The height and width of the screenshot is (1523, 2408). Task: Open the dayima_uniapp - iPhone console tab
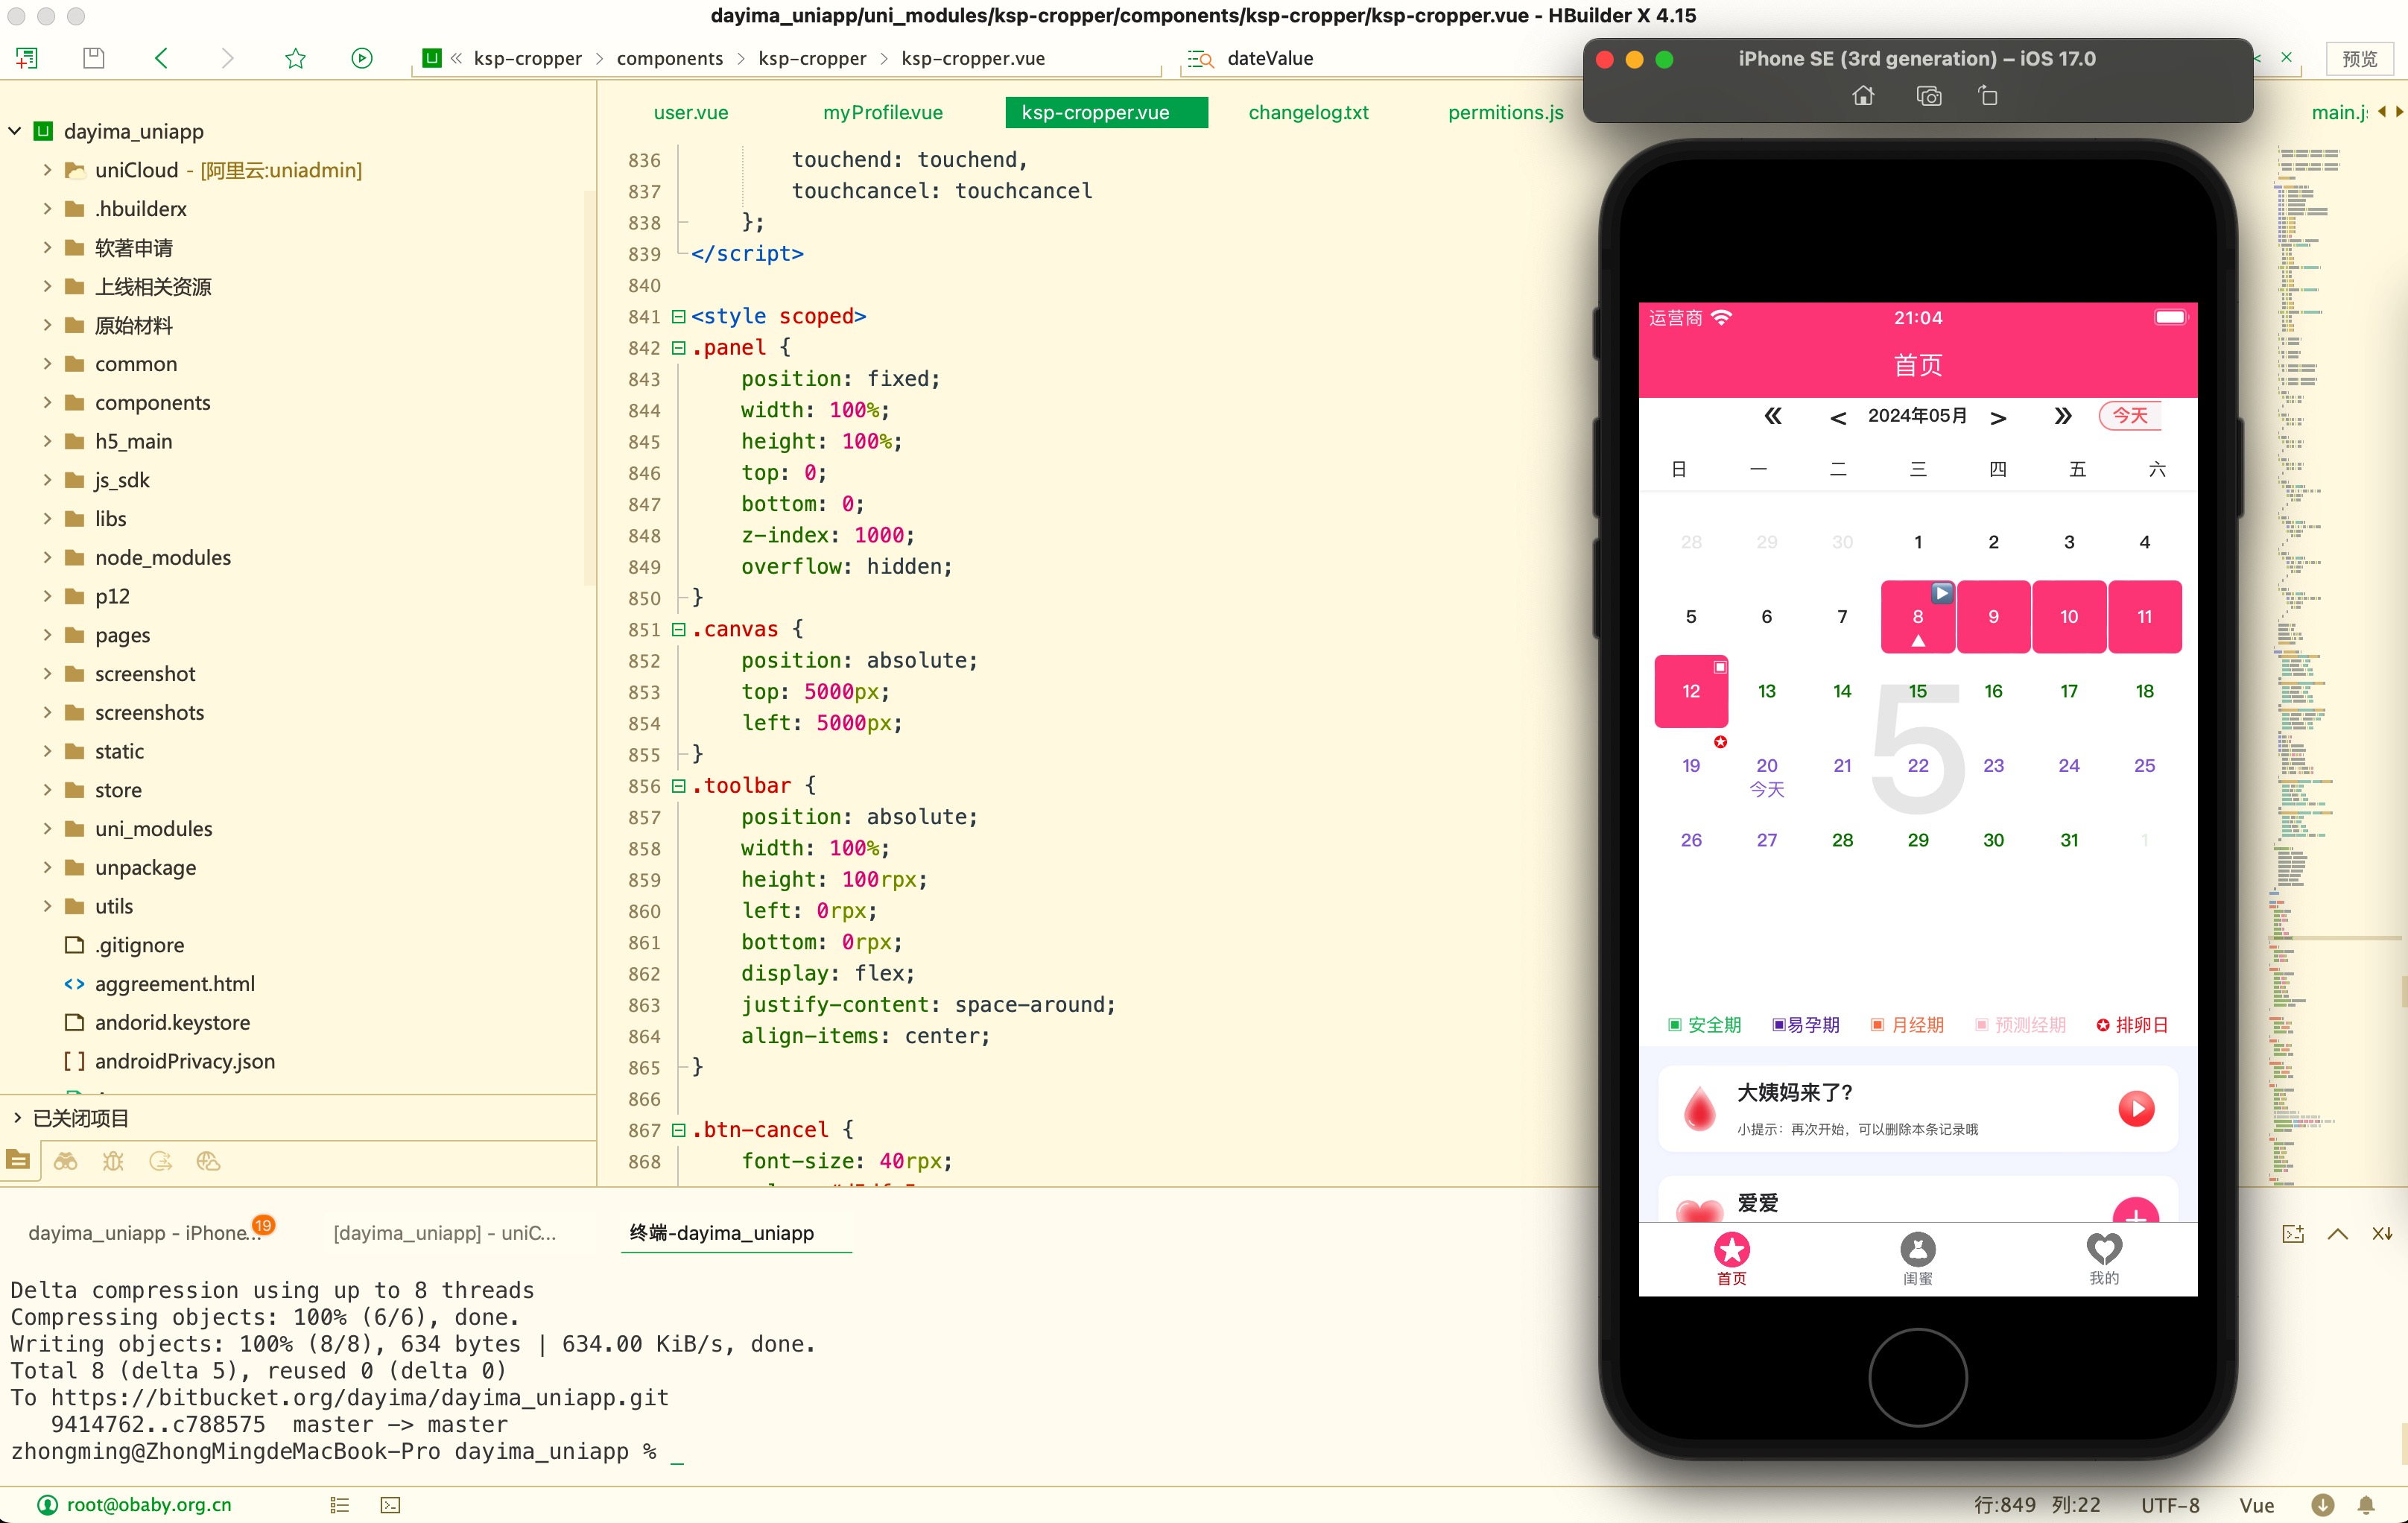146,1233
